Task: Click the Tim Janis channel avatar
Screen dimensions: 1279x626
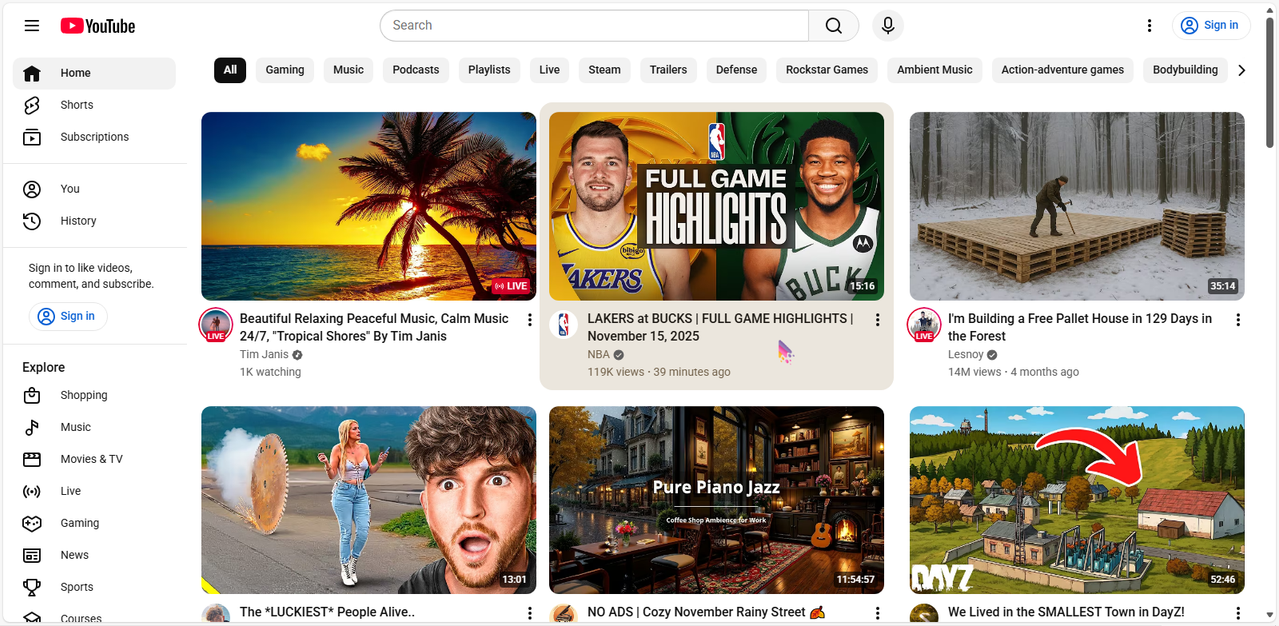Action: tap(216, 325)
